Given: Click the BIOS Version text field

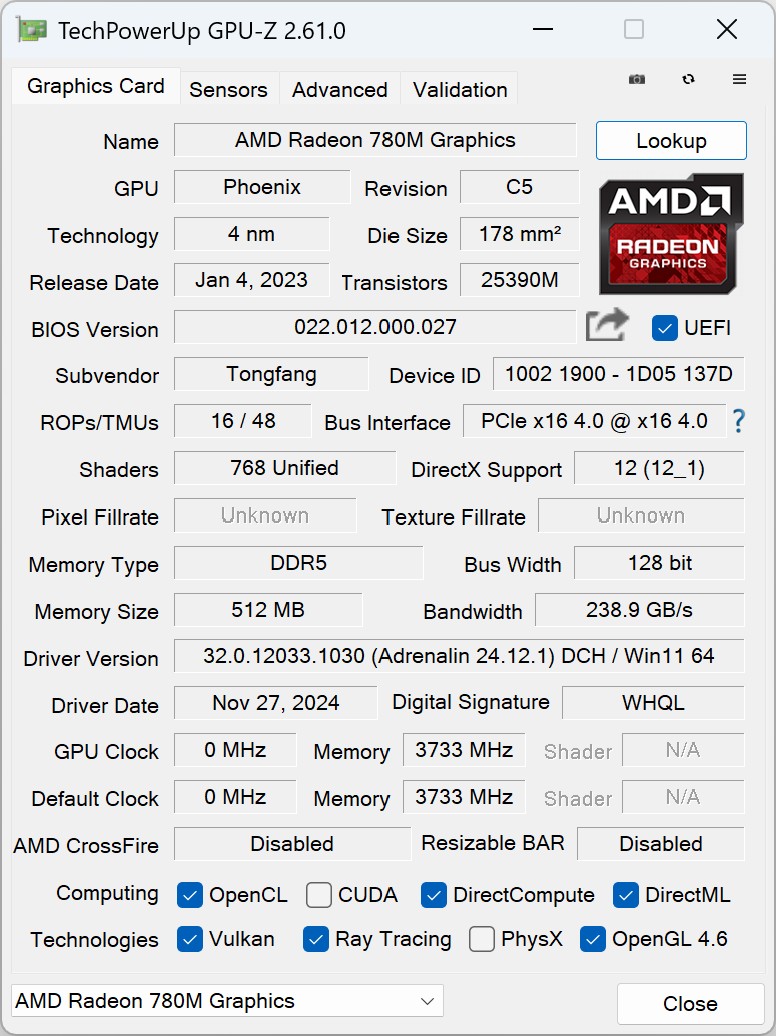Looking at the screenshot, I should pos(375,327).
